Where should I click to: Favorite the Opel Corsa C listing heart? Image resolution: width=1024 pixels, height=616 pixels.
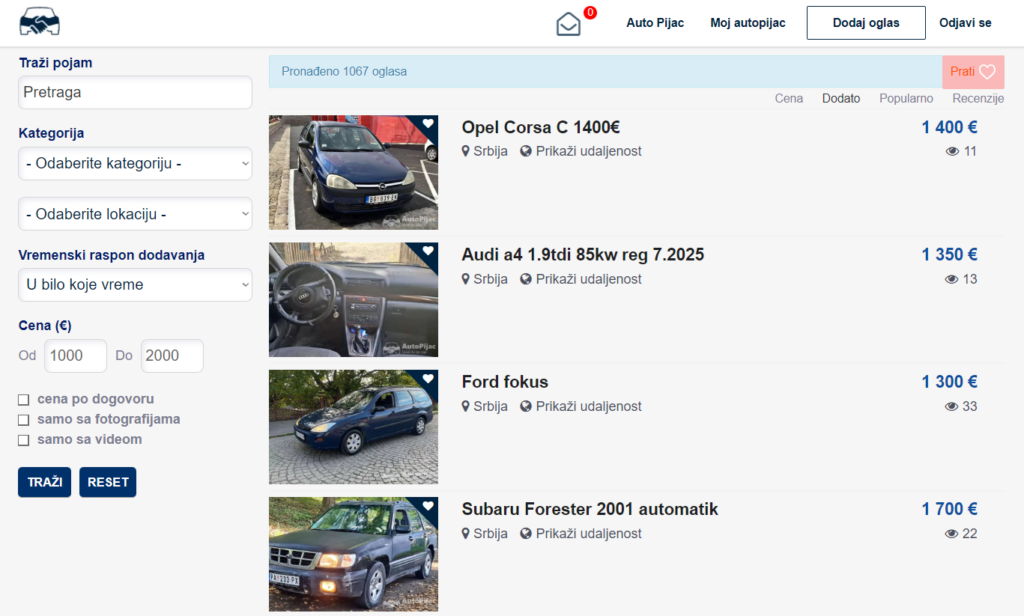point(428,123)
